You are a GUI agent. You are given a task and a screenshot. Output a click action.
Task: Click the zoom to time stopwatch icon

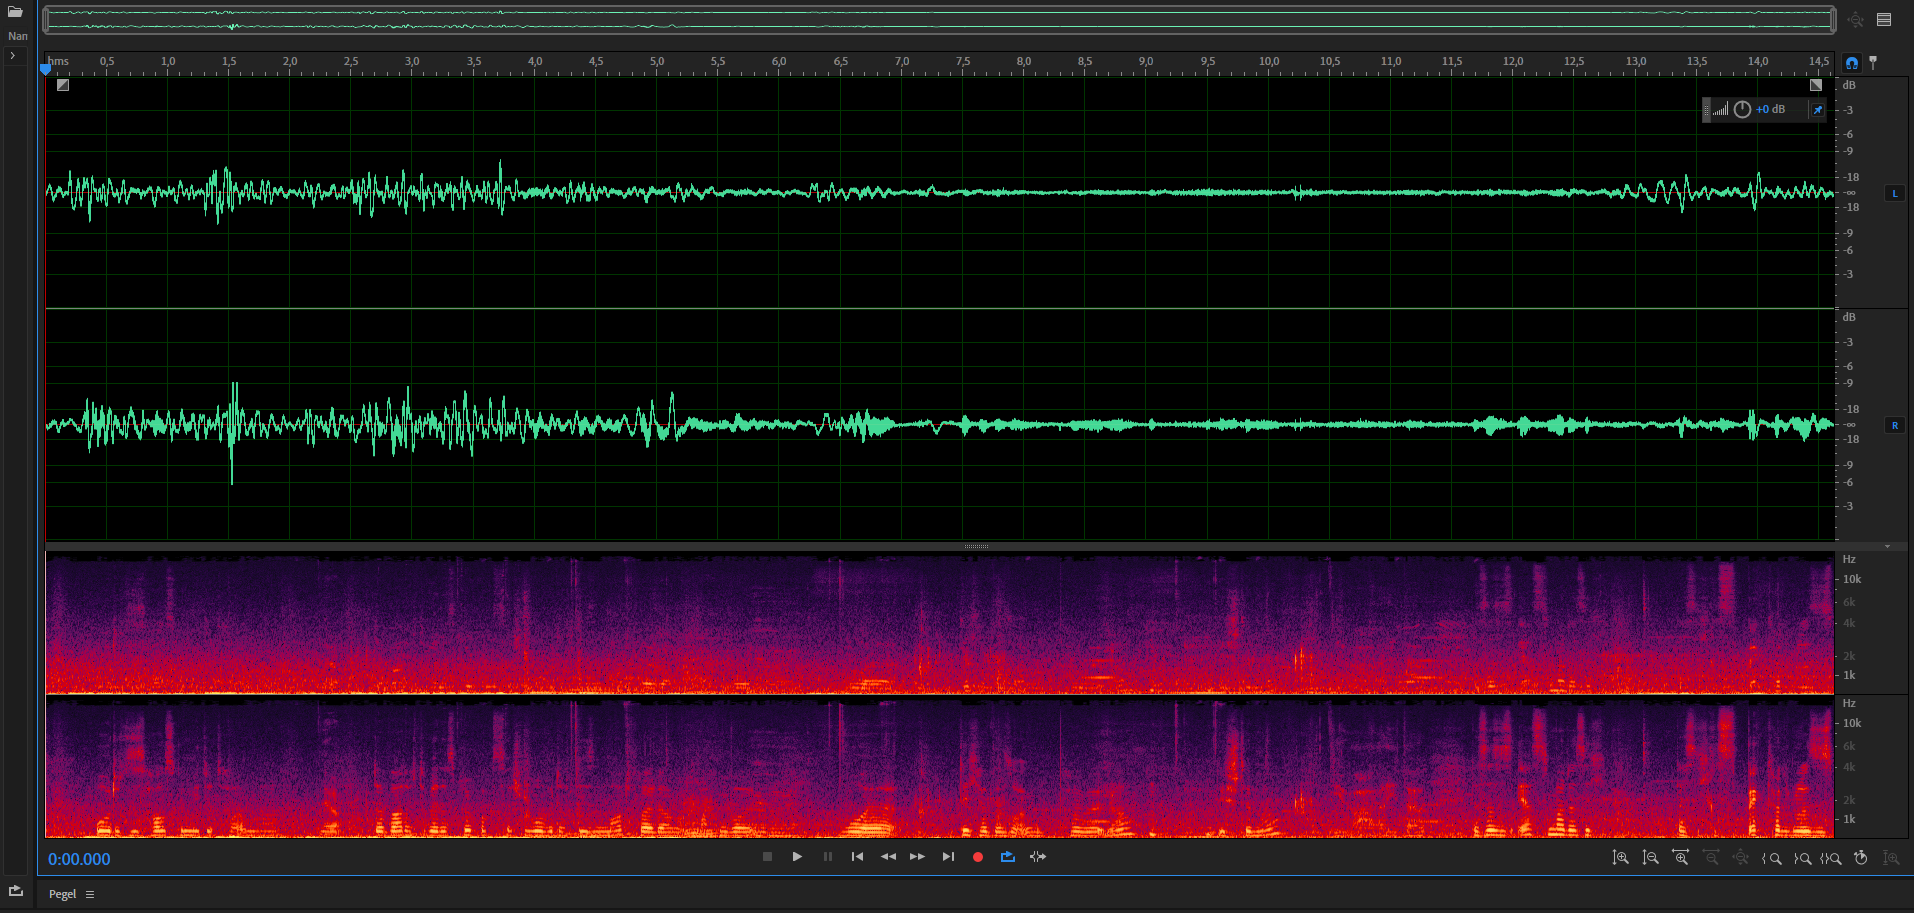pos(1861,858)
